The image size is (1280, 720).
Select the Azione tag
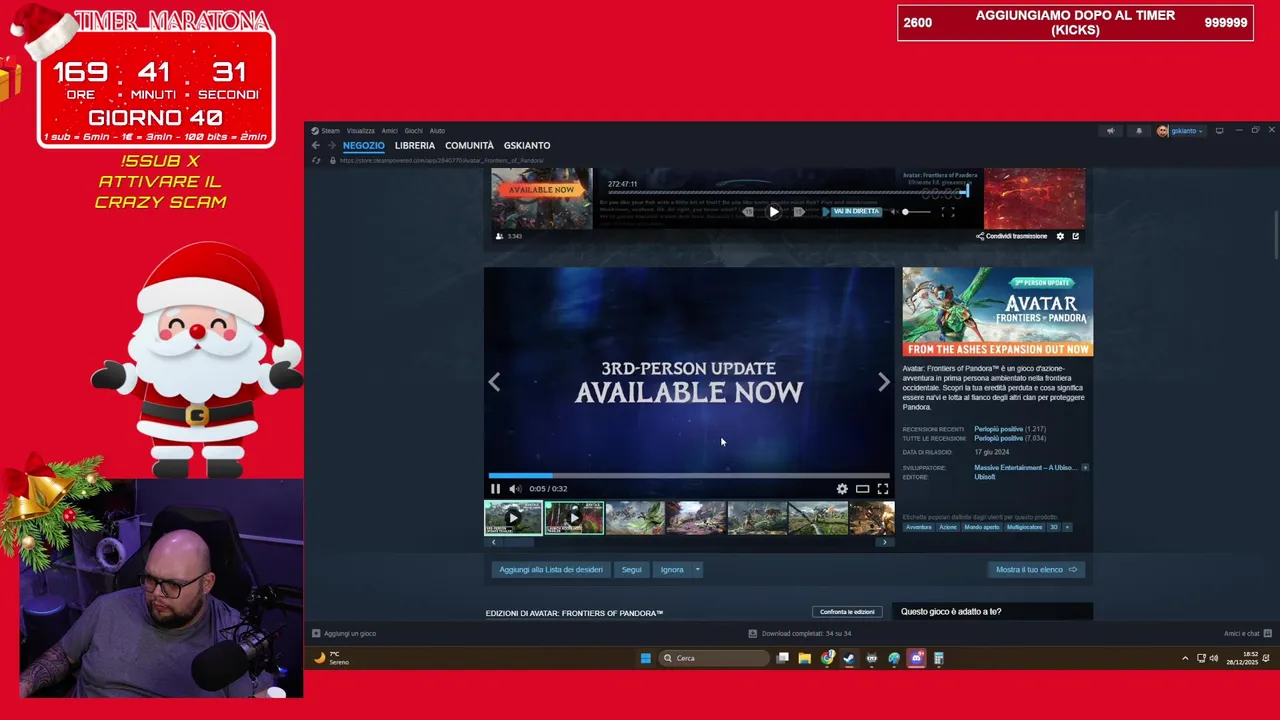point(947,527)
